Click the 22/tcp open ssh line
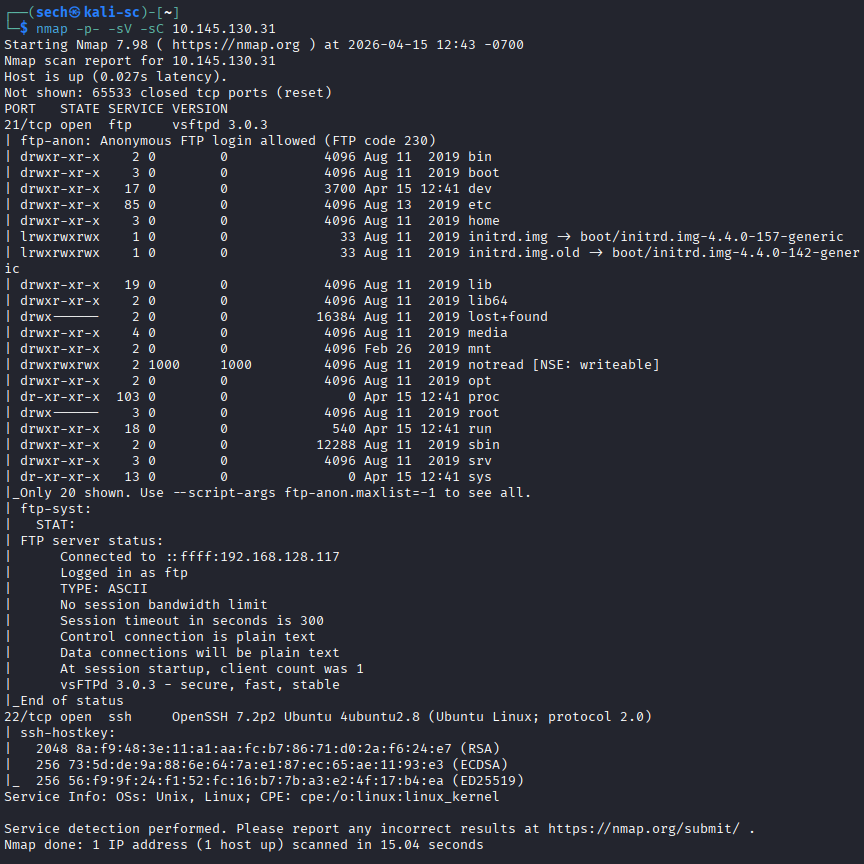 point(328,716)
